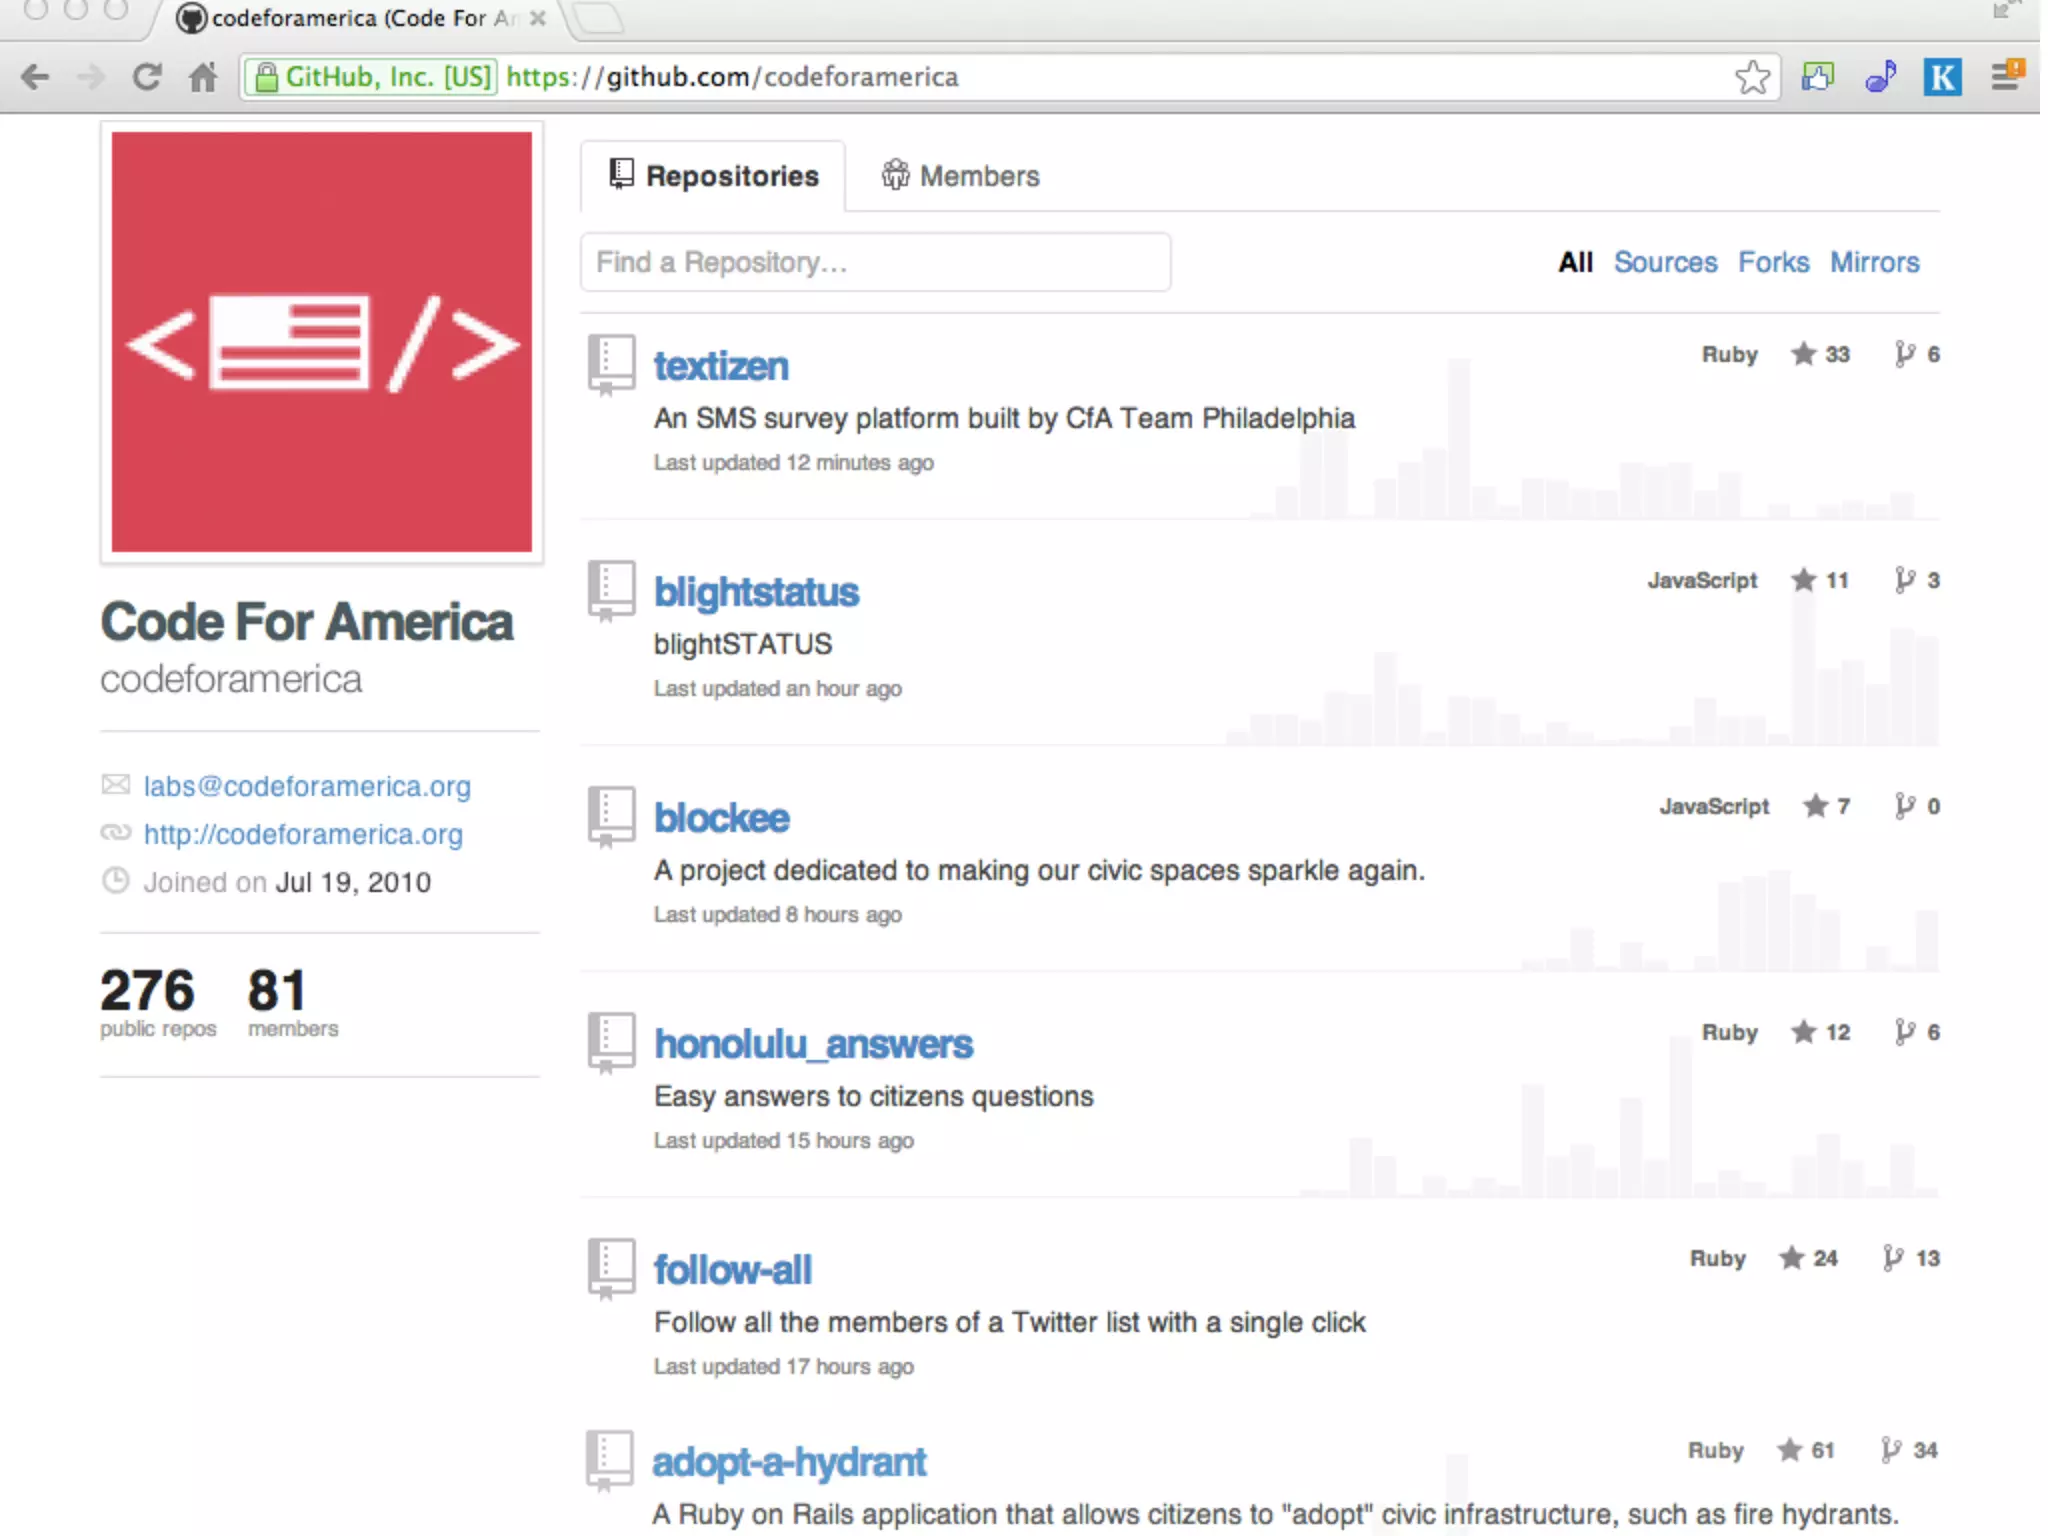Image resolution: width=2048 pixels, height=1536 pixels.
Task: Filter repositories by Forks
Action: click(x=1773, y=262)
